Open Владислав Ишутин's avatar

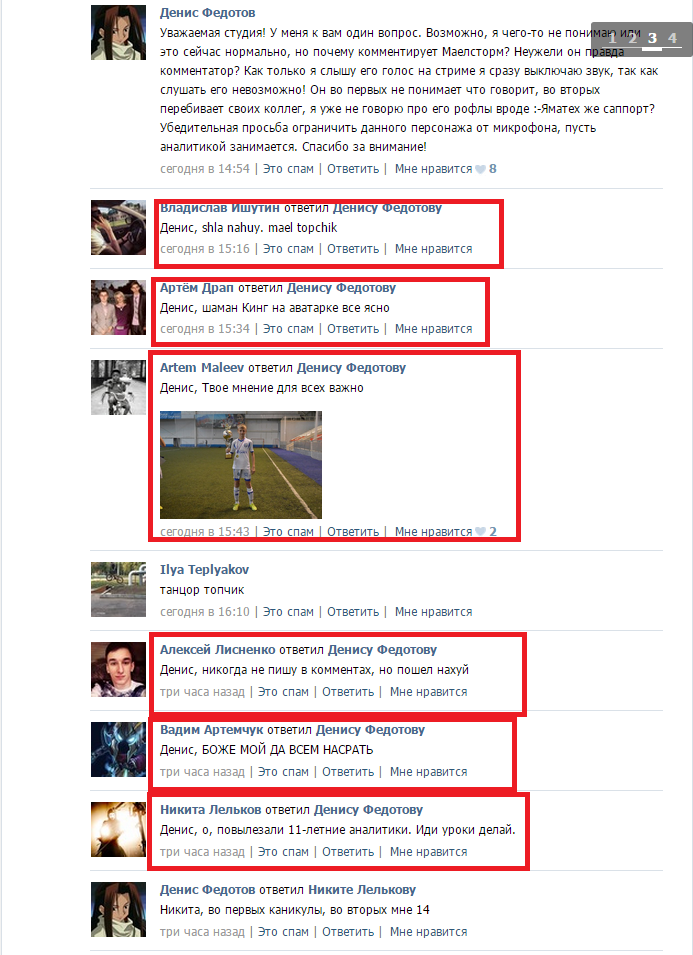pyautogui.click(x=118, y=227)
